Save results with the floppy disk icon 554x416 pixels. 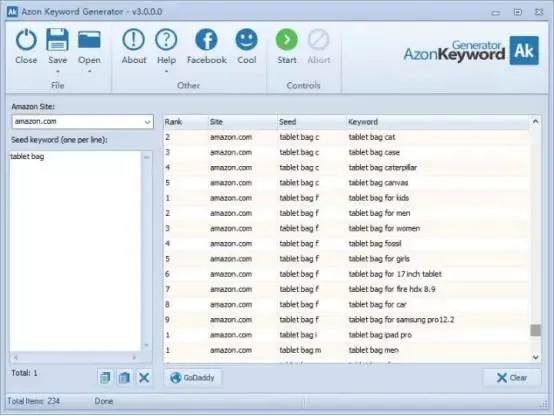tap(58, 40)
